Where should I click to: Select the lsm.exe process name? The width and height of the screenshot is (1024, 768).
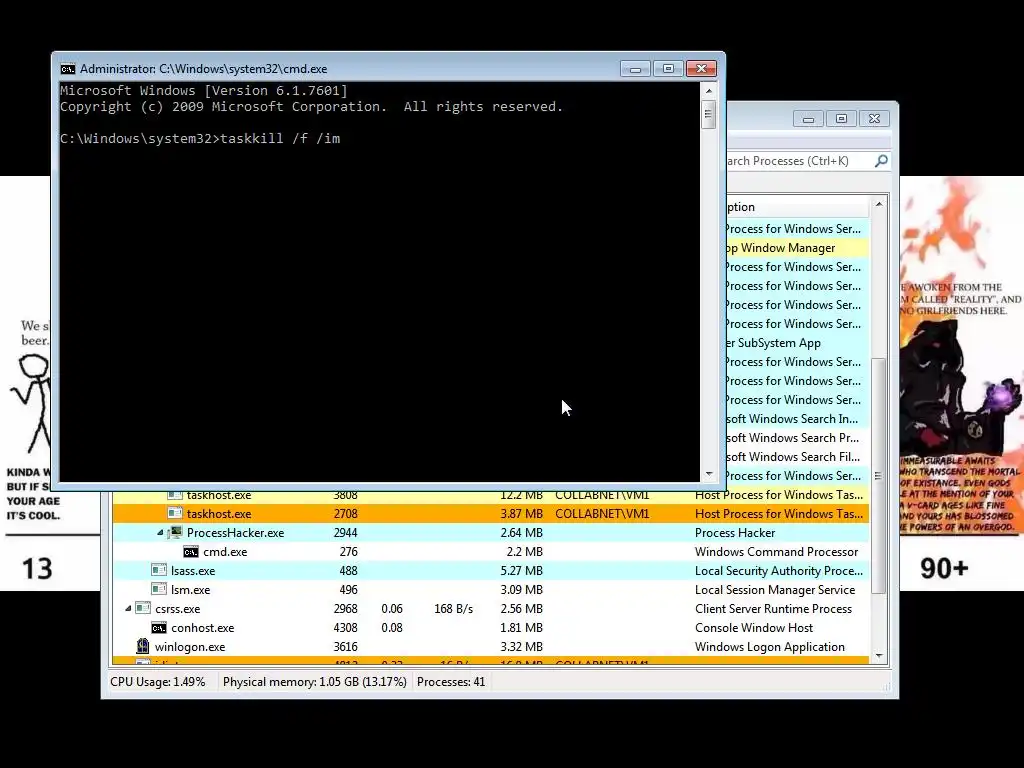point(190,590)
